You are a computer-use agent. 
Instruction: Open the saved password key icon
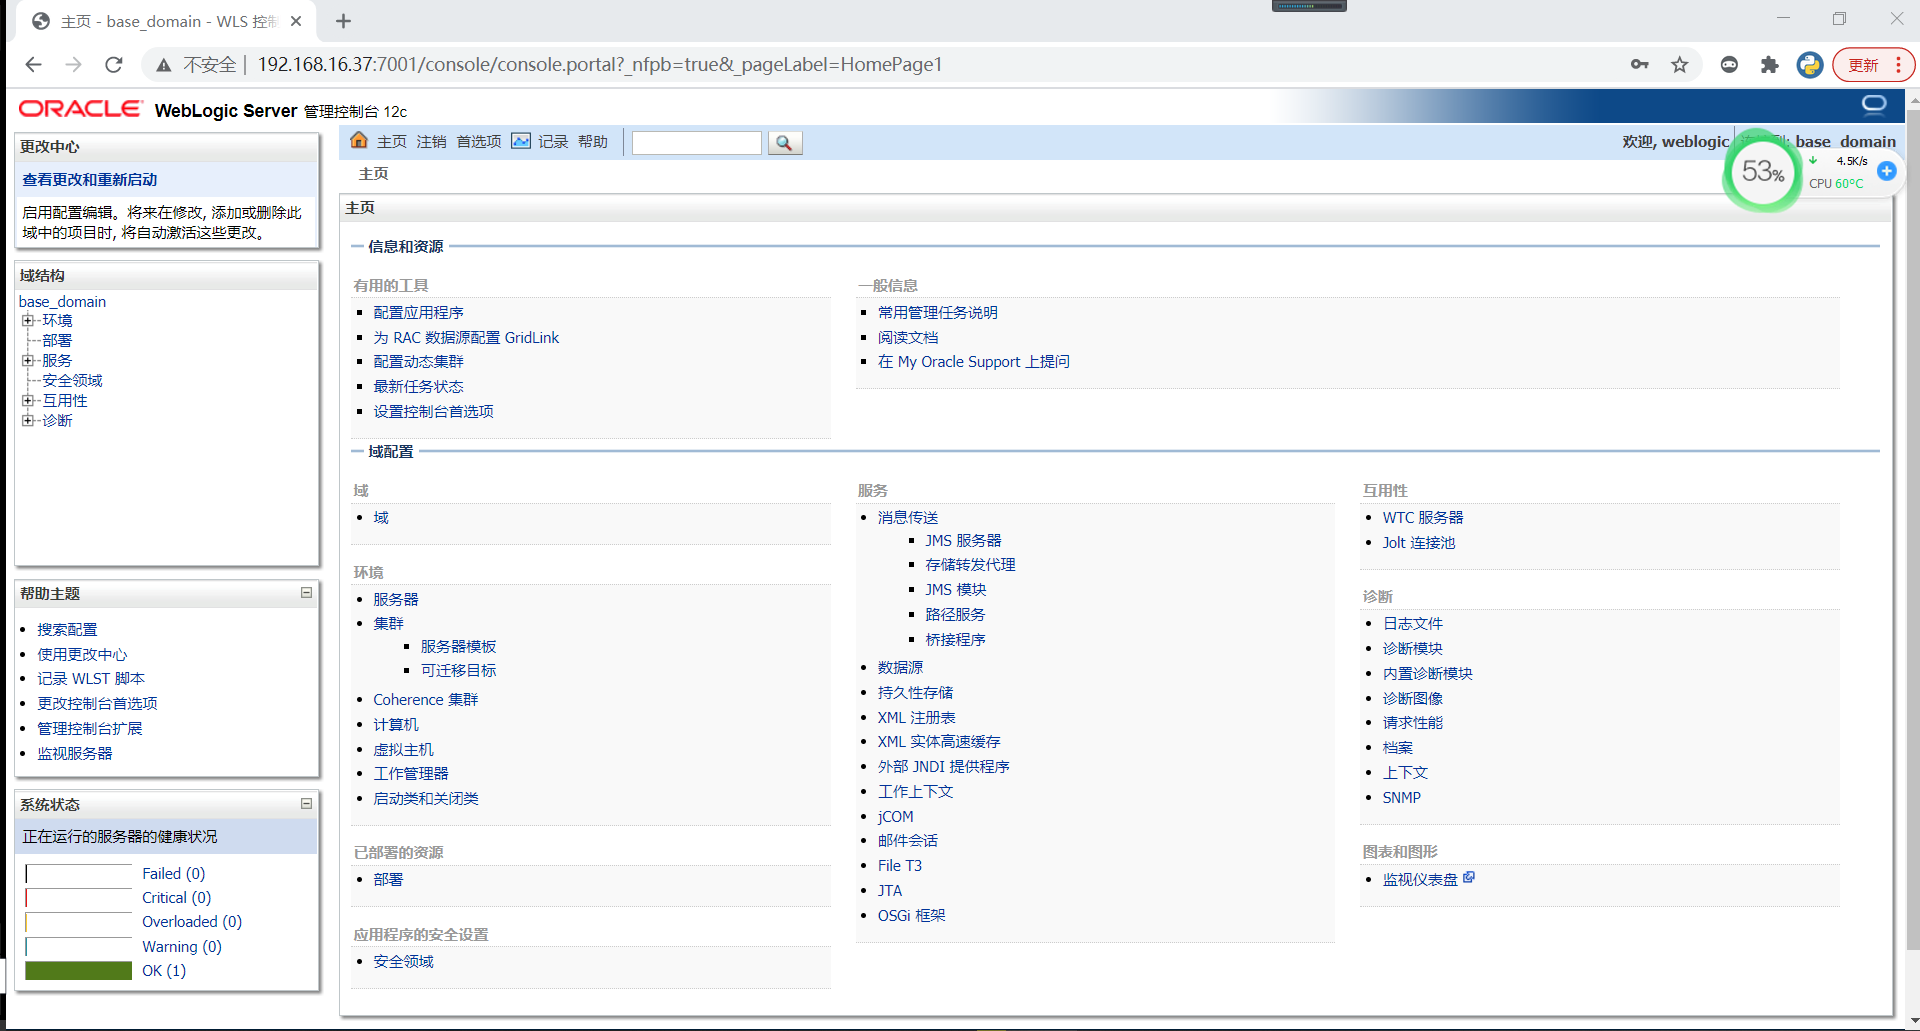tap(1639, 65)
